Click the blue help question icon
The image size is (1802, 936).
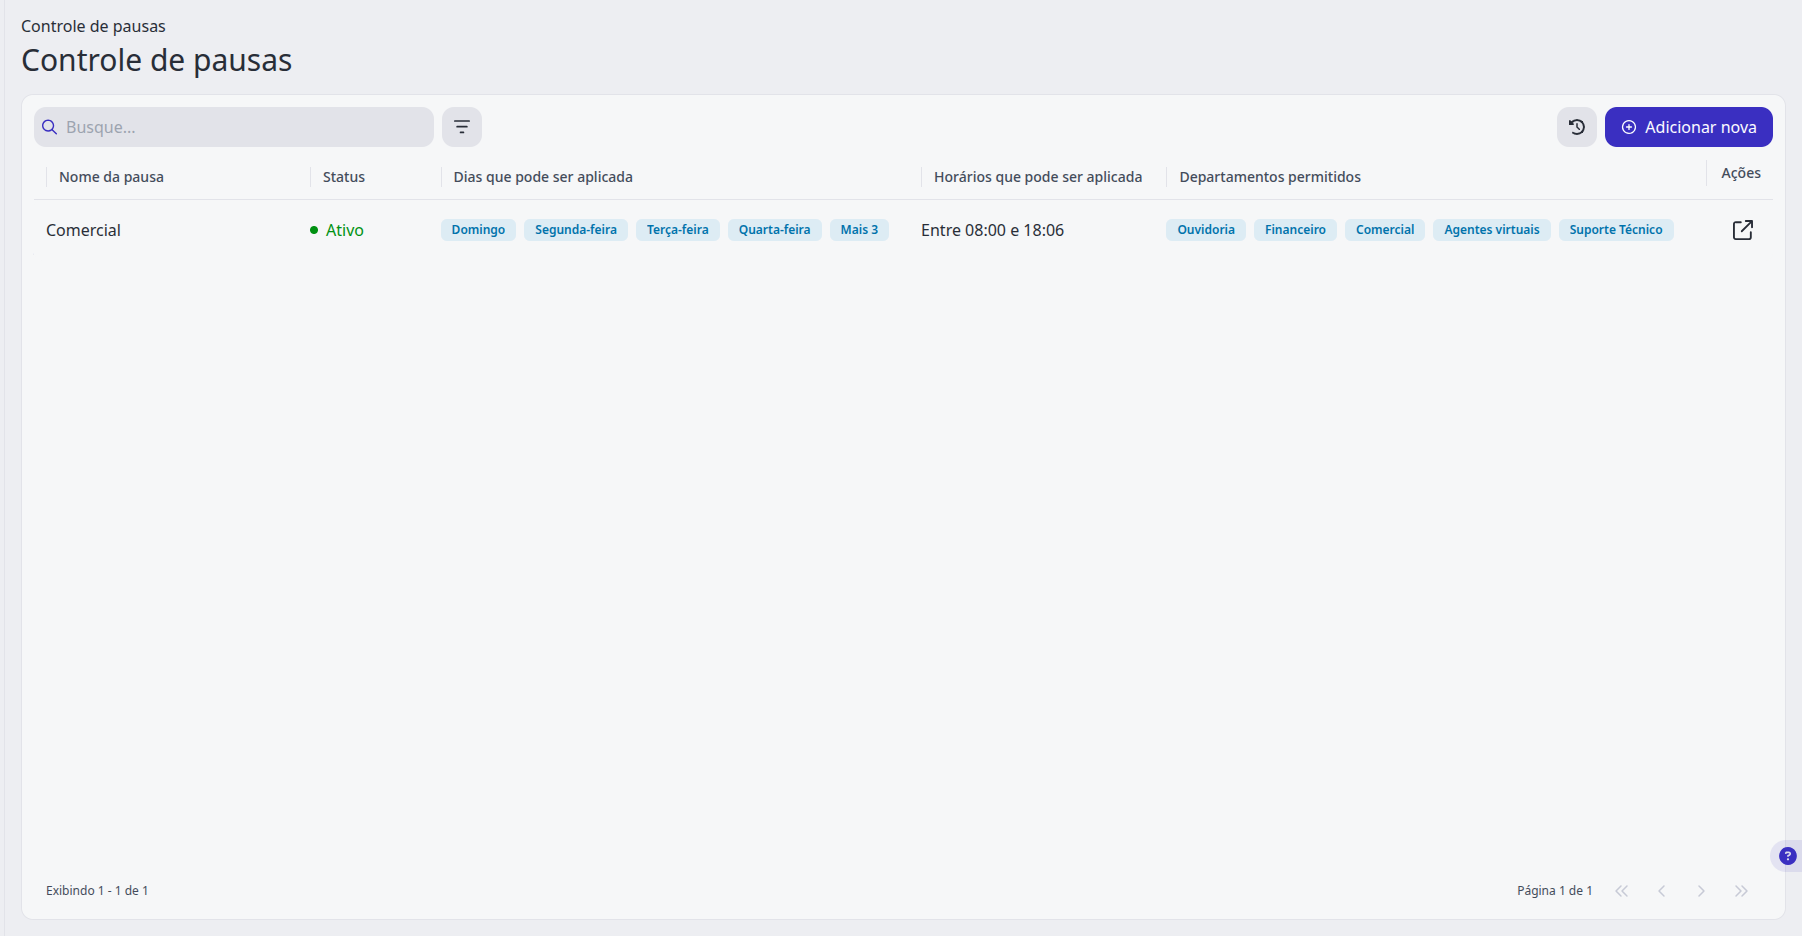pyautogui.click(x=1788, y=856)
